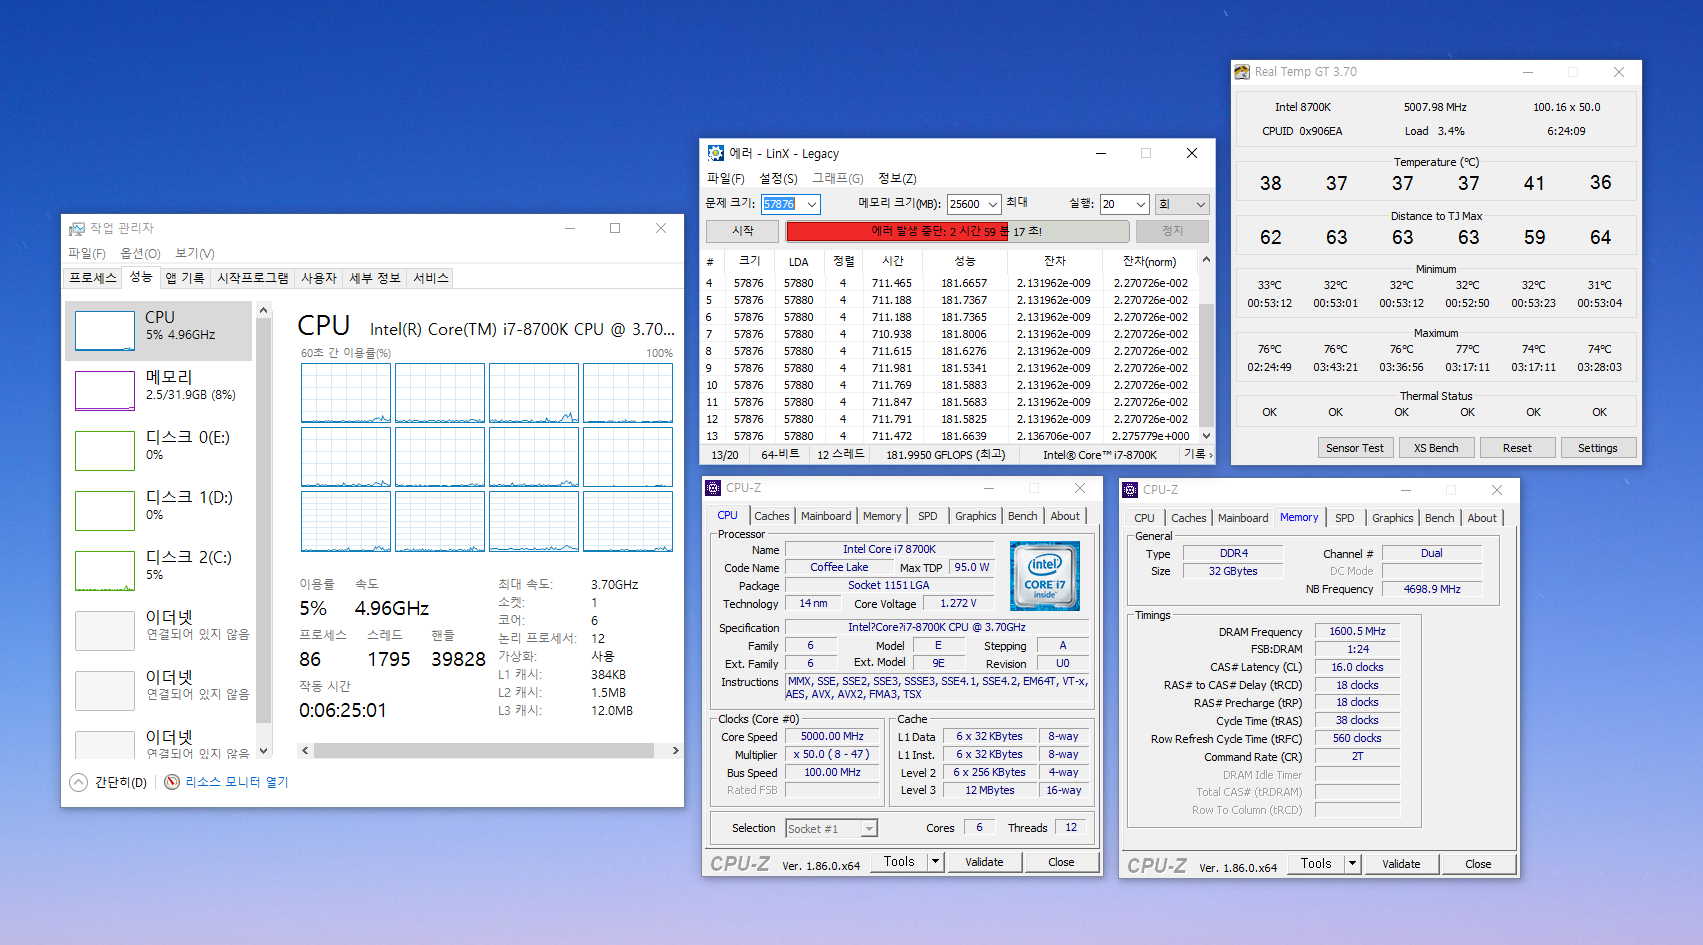This screenshot has height=945, width=1703.
Task: Click the 잔차(norm) column header in LinX
Action: [x=1150, y=261]
